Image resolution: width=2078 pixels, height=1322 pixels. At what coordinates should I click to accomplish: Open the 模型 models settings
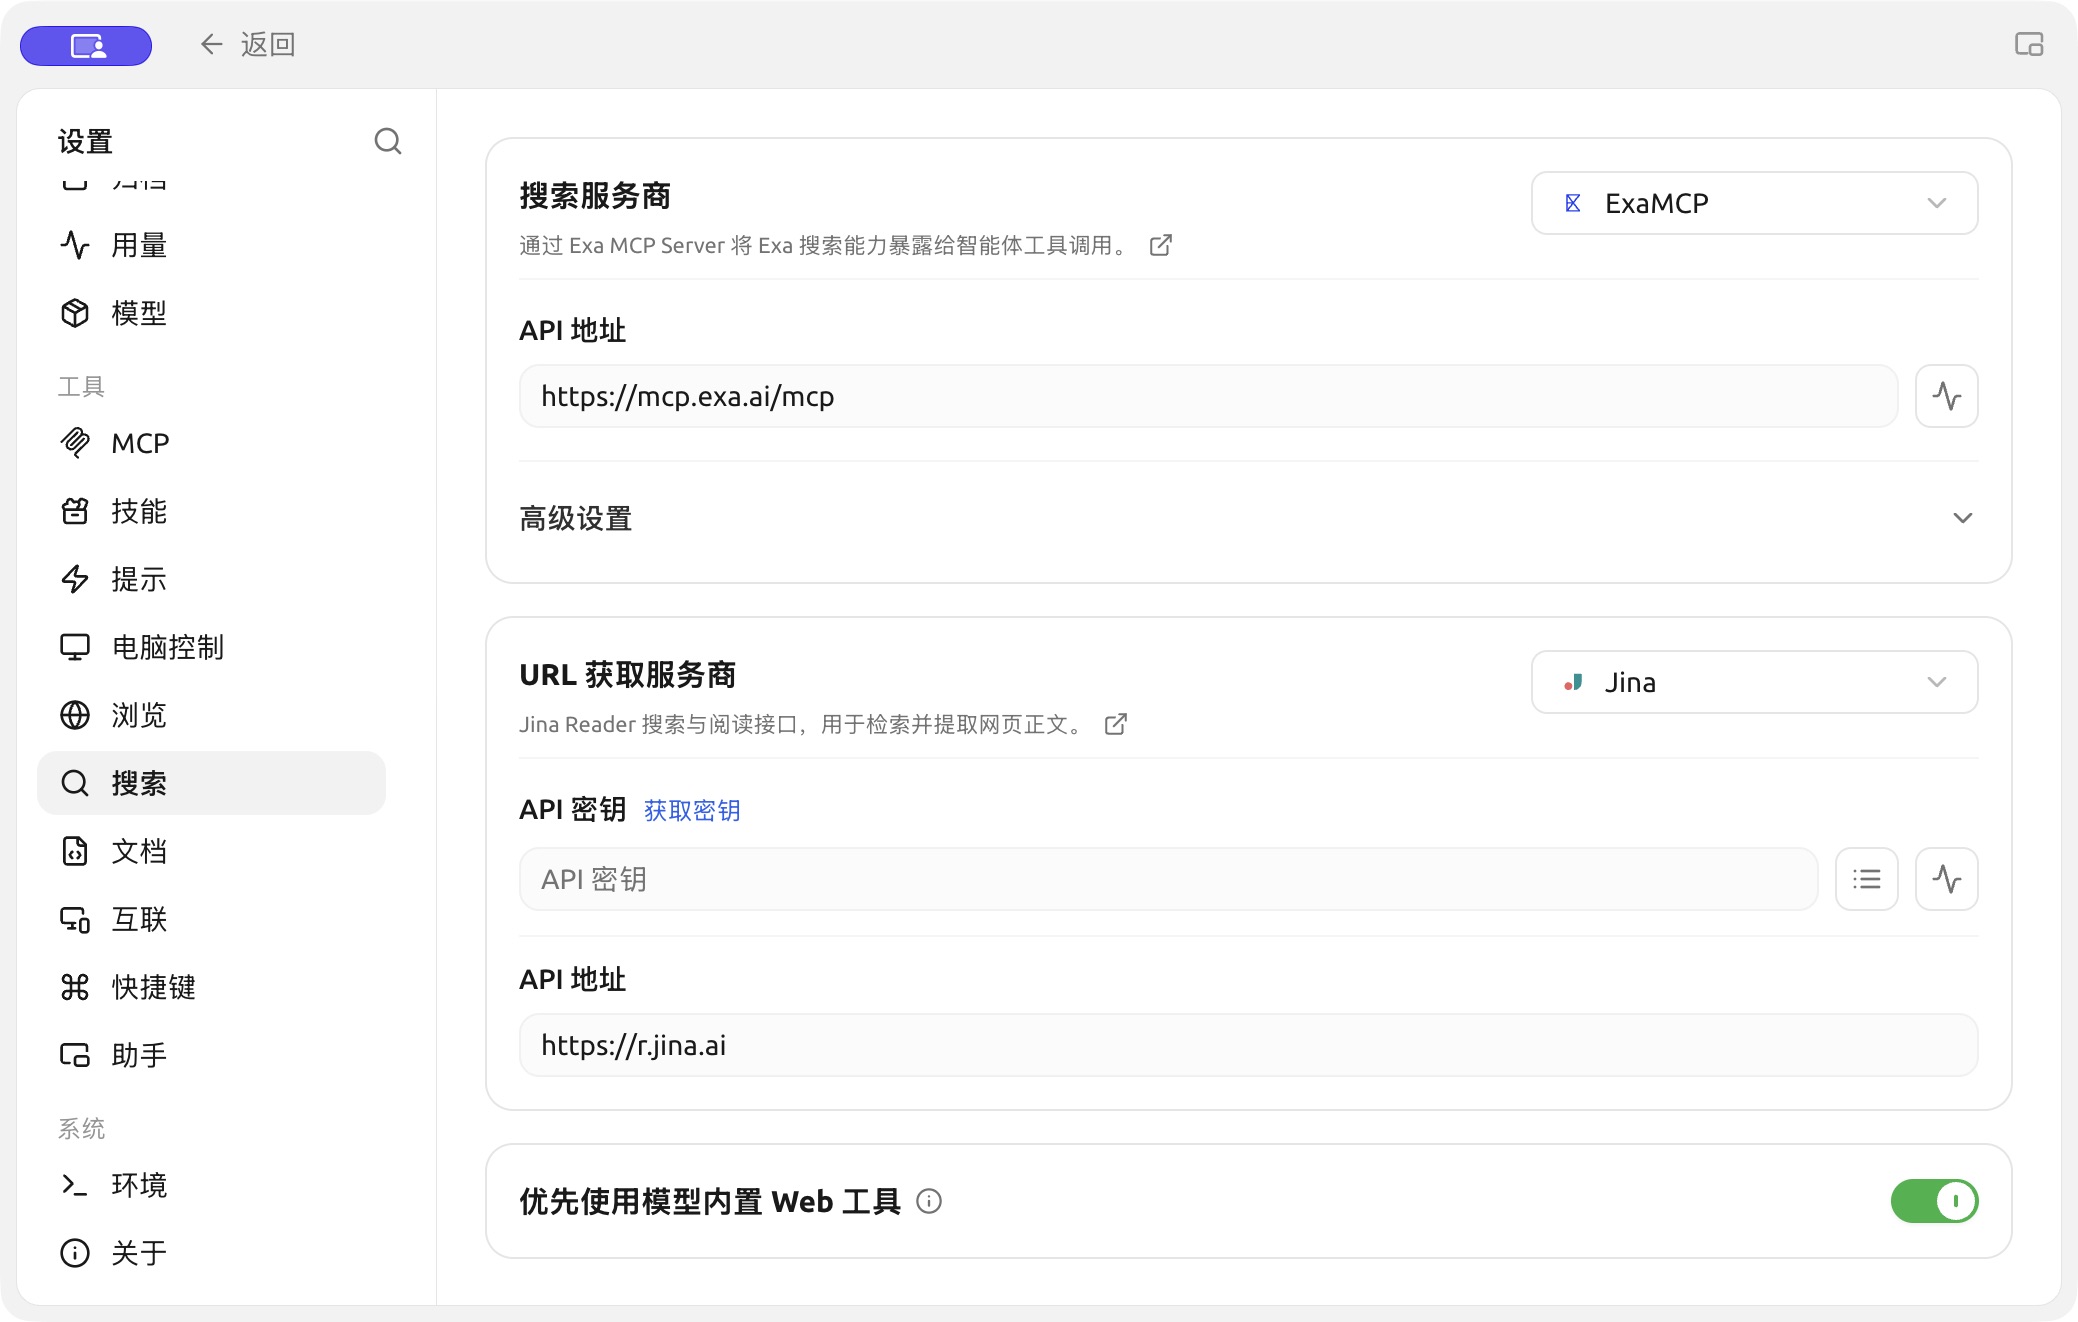coord(211,313)
